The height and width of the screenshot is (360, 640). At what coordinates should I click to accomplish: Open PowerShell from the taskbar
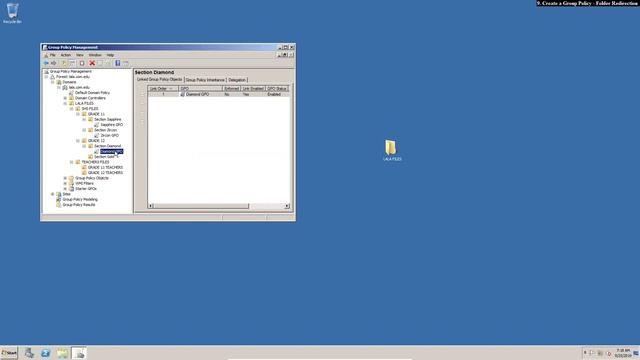click(x=45, y=353)
